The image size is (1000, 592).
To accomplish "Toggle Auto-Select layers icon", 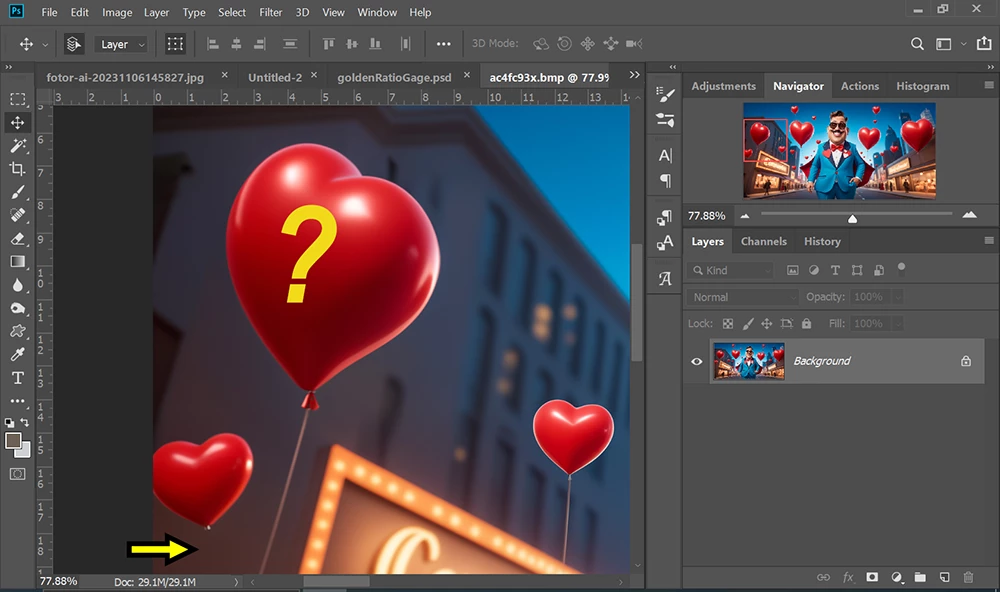I will [74, 44].
